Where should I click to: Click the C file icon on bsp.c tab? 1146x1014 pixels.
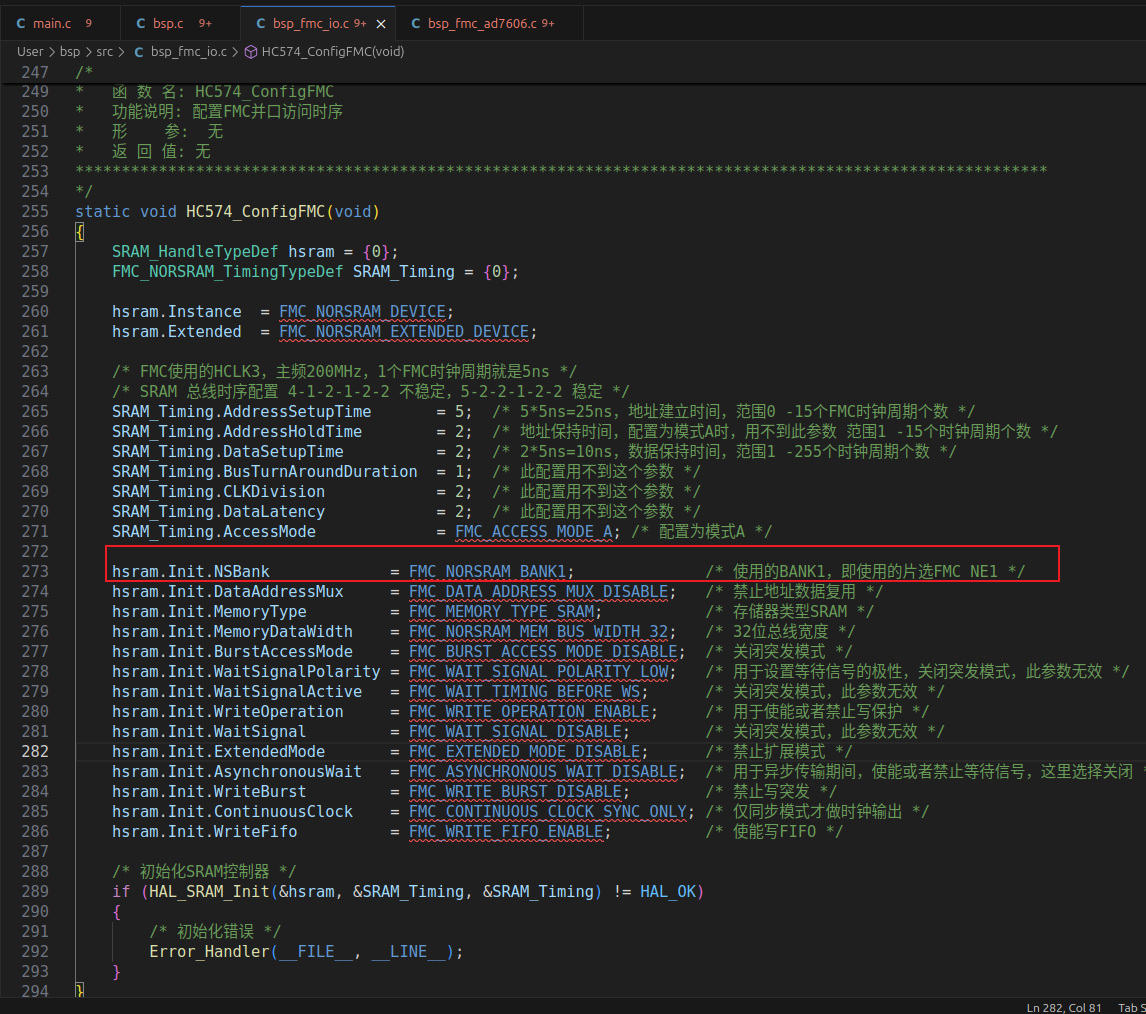[x=140, y=23]
